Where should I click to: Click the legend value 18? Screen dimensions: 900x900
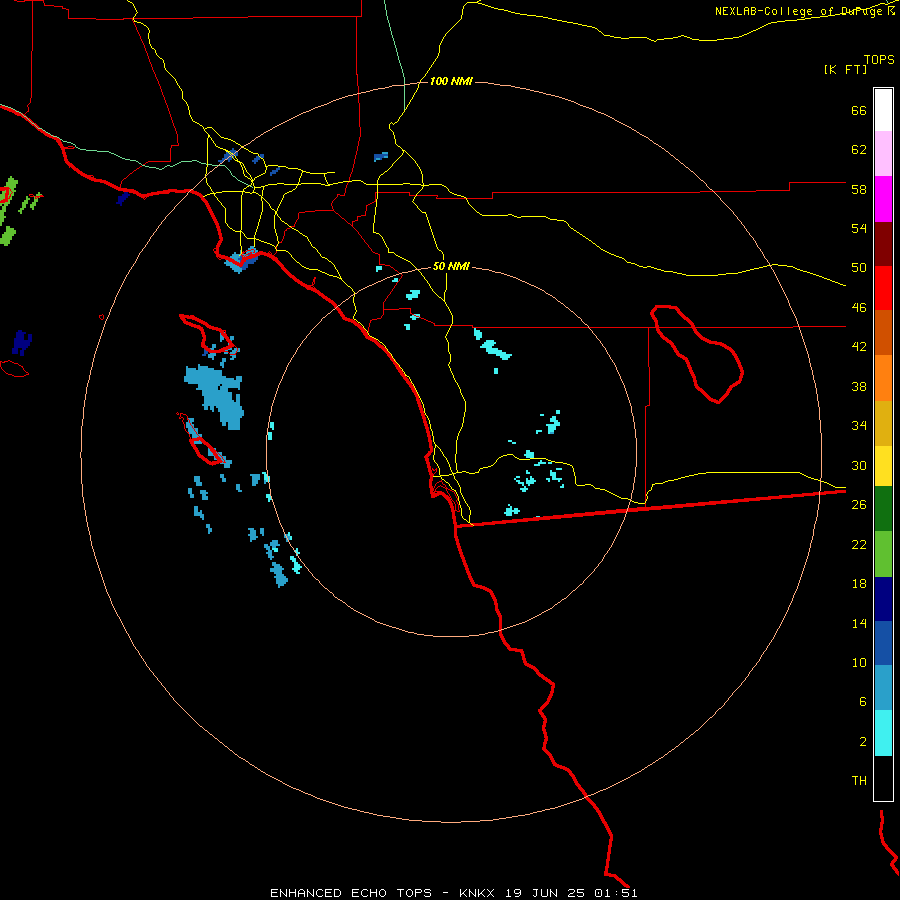click(x=859, y=584)
